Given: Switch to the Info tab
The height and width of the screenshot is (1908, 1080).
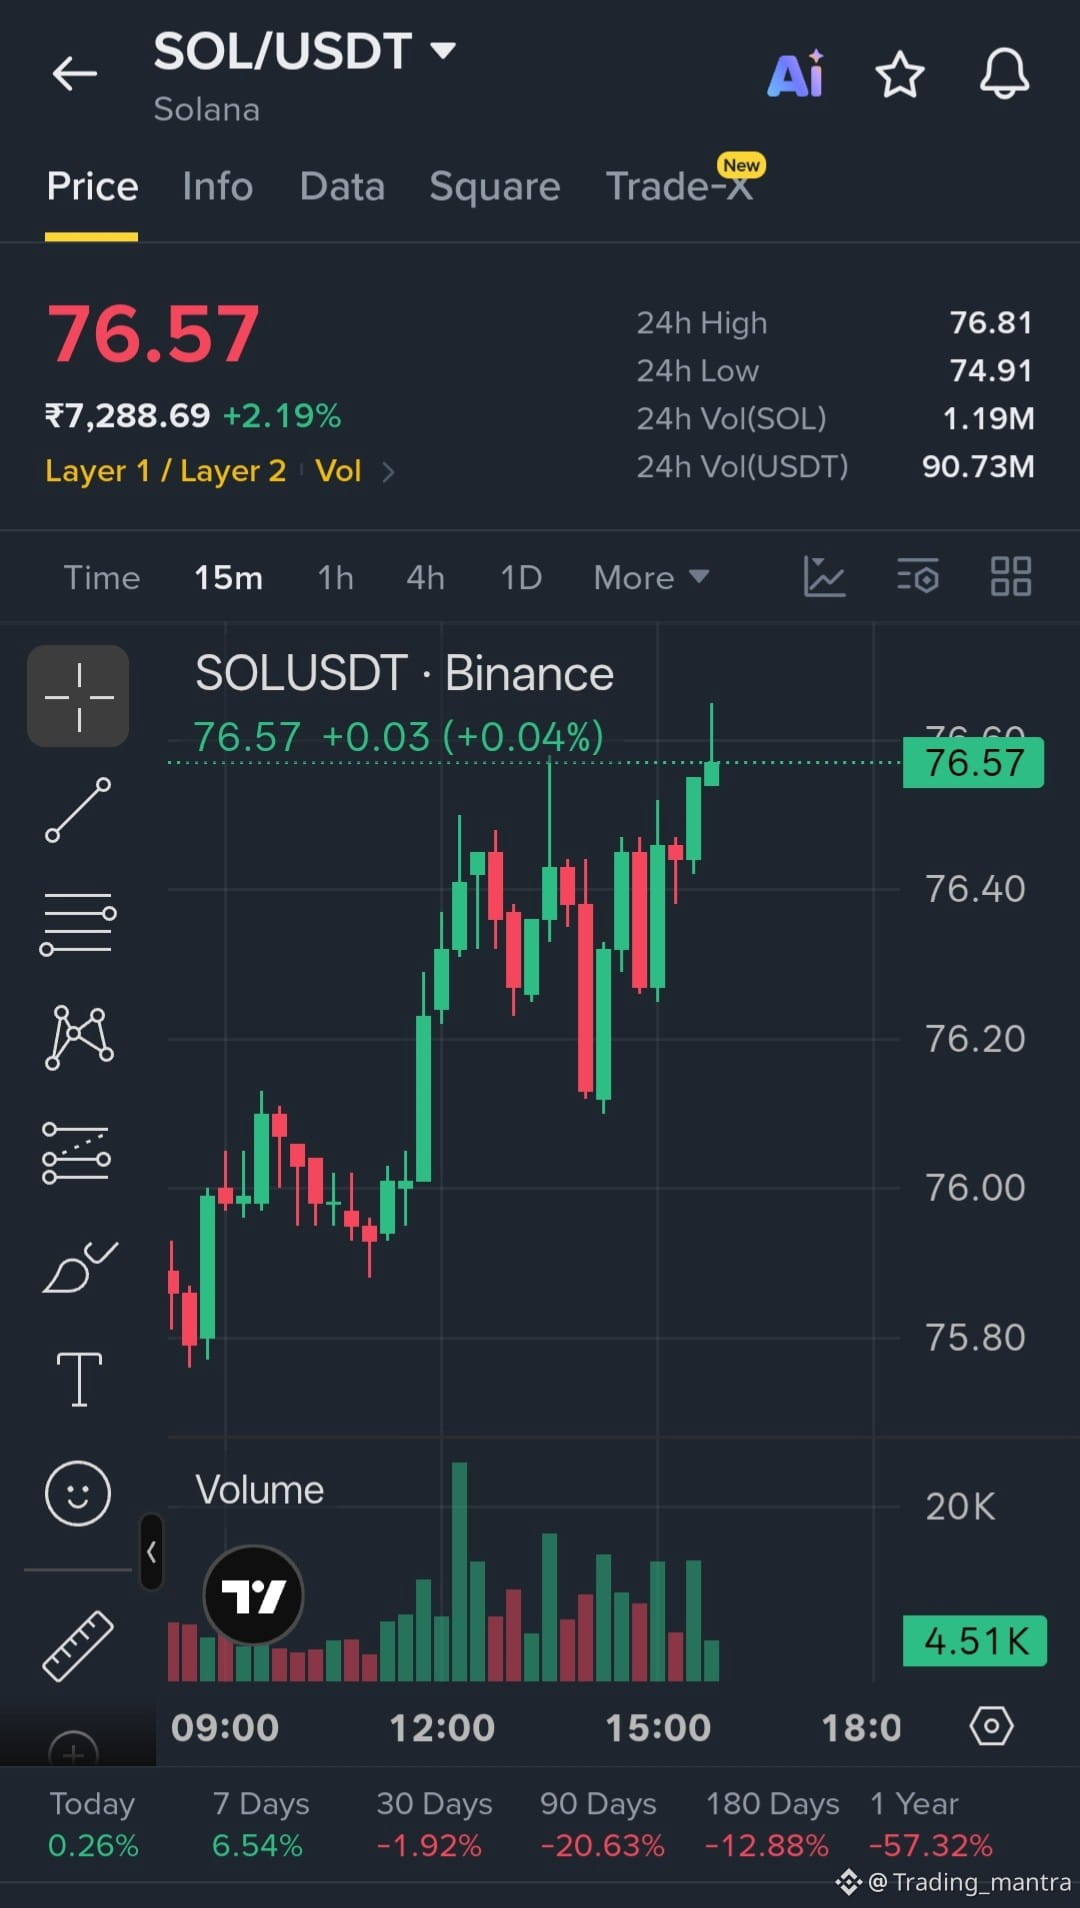Looking at the screenshot, I should (218, 187).
